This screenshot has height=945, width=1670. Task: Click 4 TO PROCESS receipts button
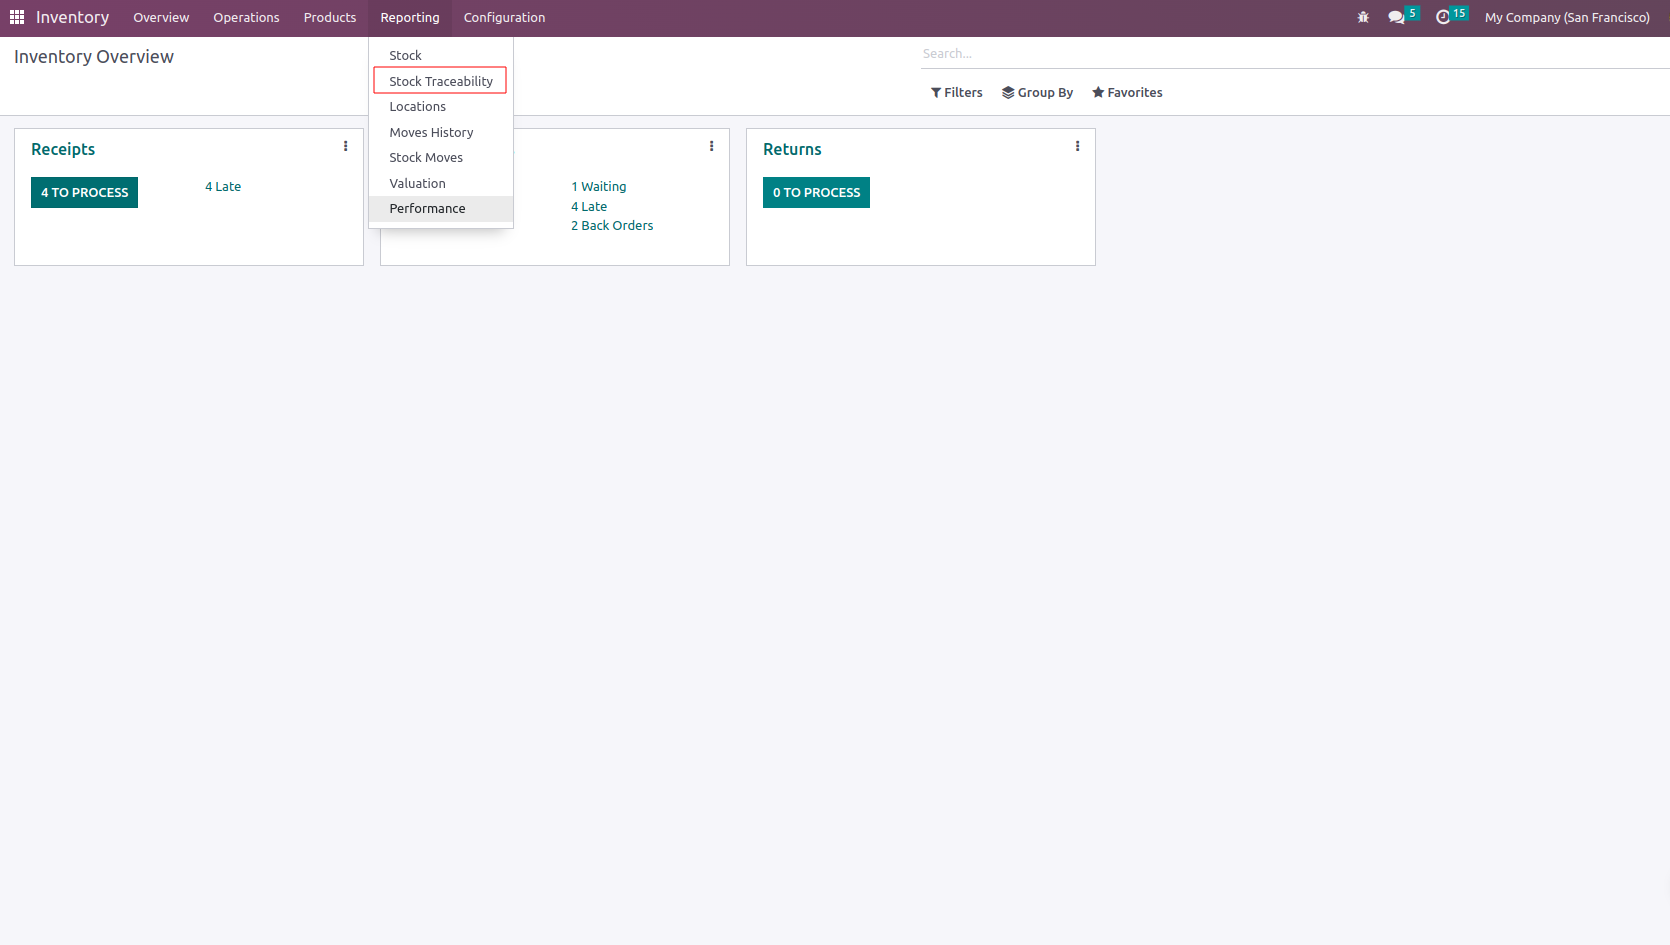click(x=85, y=193)
